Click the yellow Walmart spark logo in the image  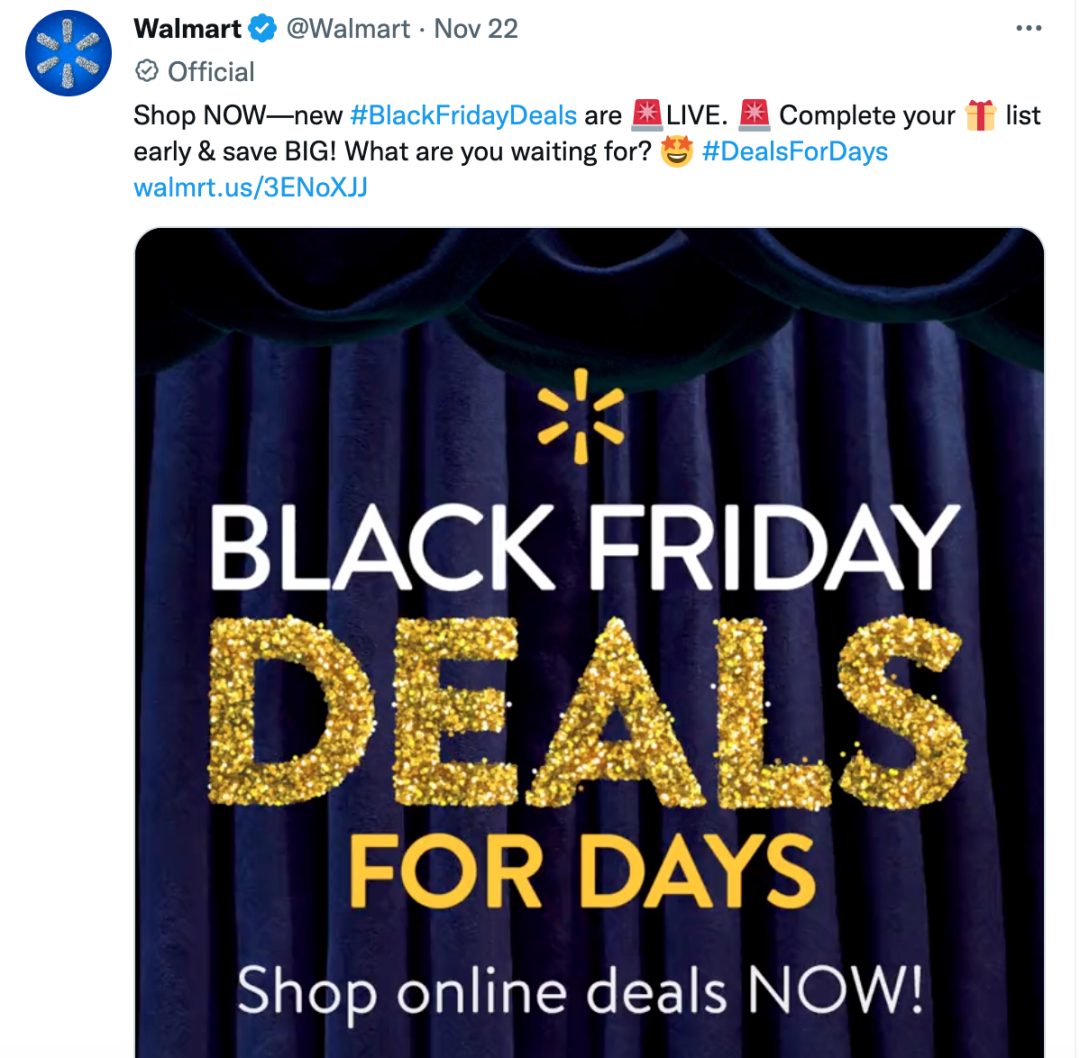tap(581, 416)
